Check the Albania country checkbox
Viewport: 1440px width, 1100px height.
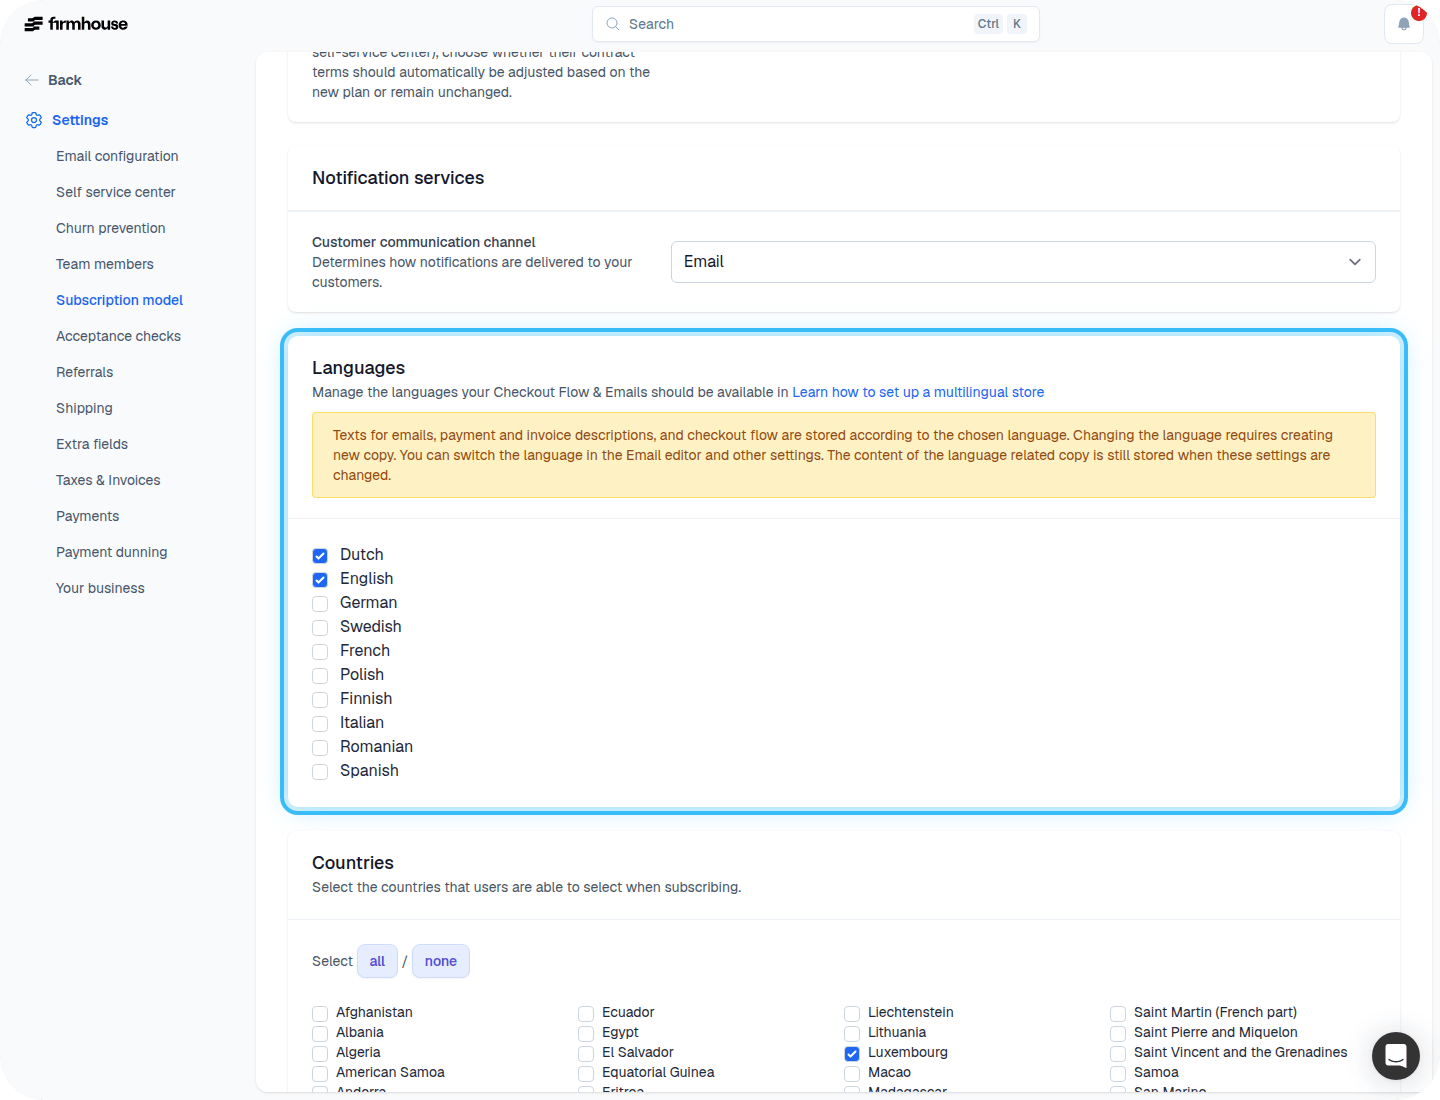[x=320, y=1034]
